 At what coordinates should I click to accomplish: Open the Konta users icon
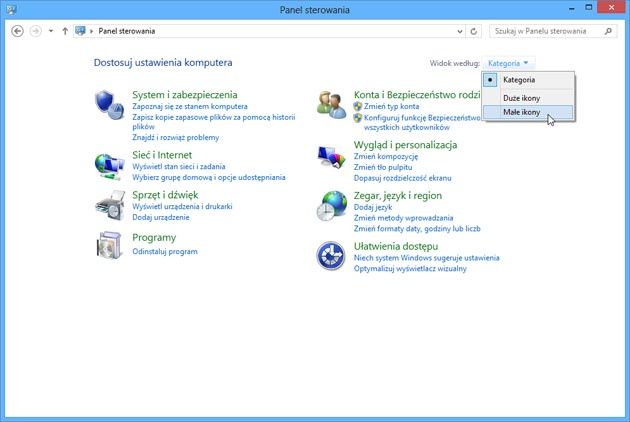pos(331,104)
